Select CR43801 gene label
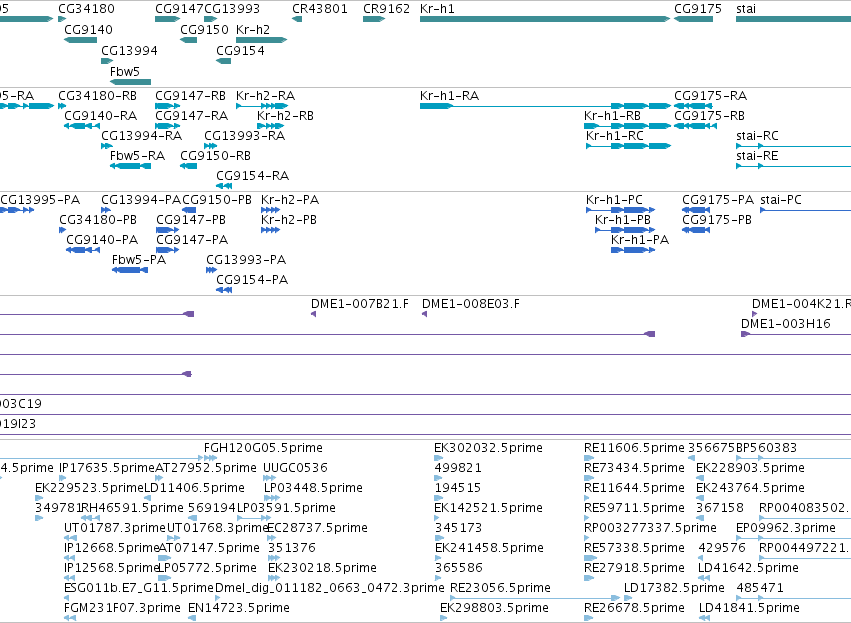Viewport: 851px width, 623px height. tap(320, 9)
